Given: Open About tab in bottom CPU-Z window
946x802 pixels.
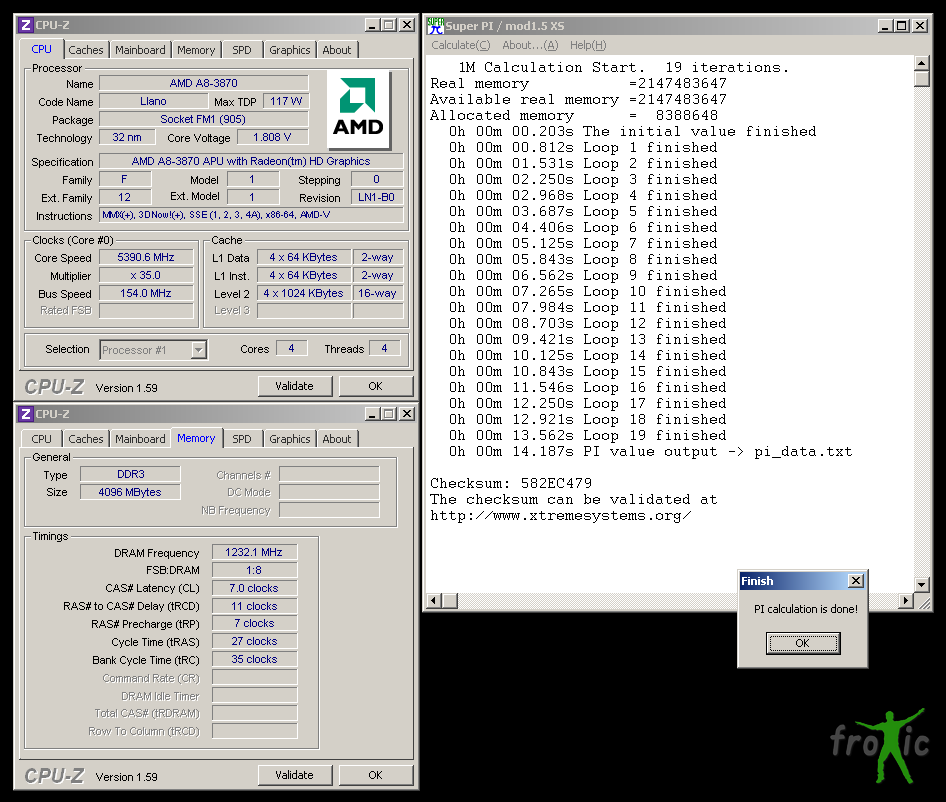Looking at the screenshot, I should point(337,439).
